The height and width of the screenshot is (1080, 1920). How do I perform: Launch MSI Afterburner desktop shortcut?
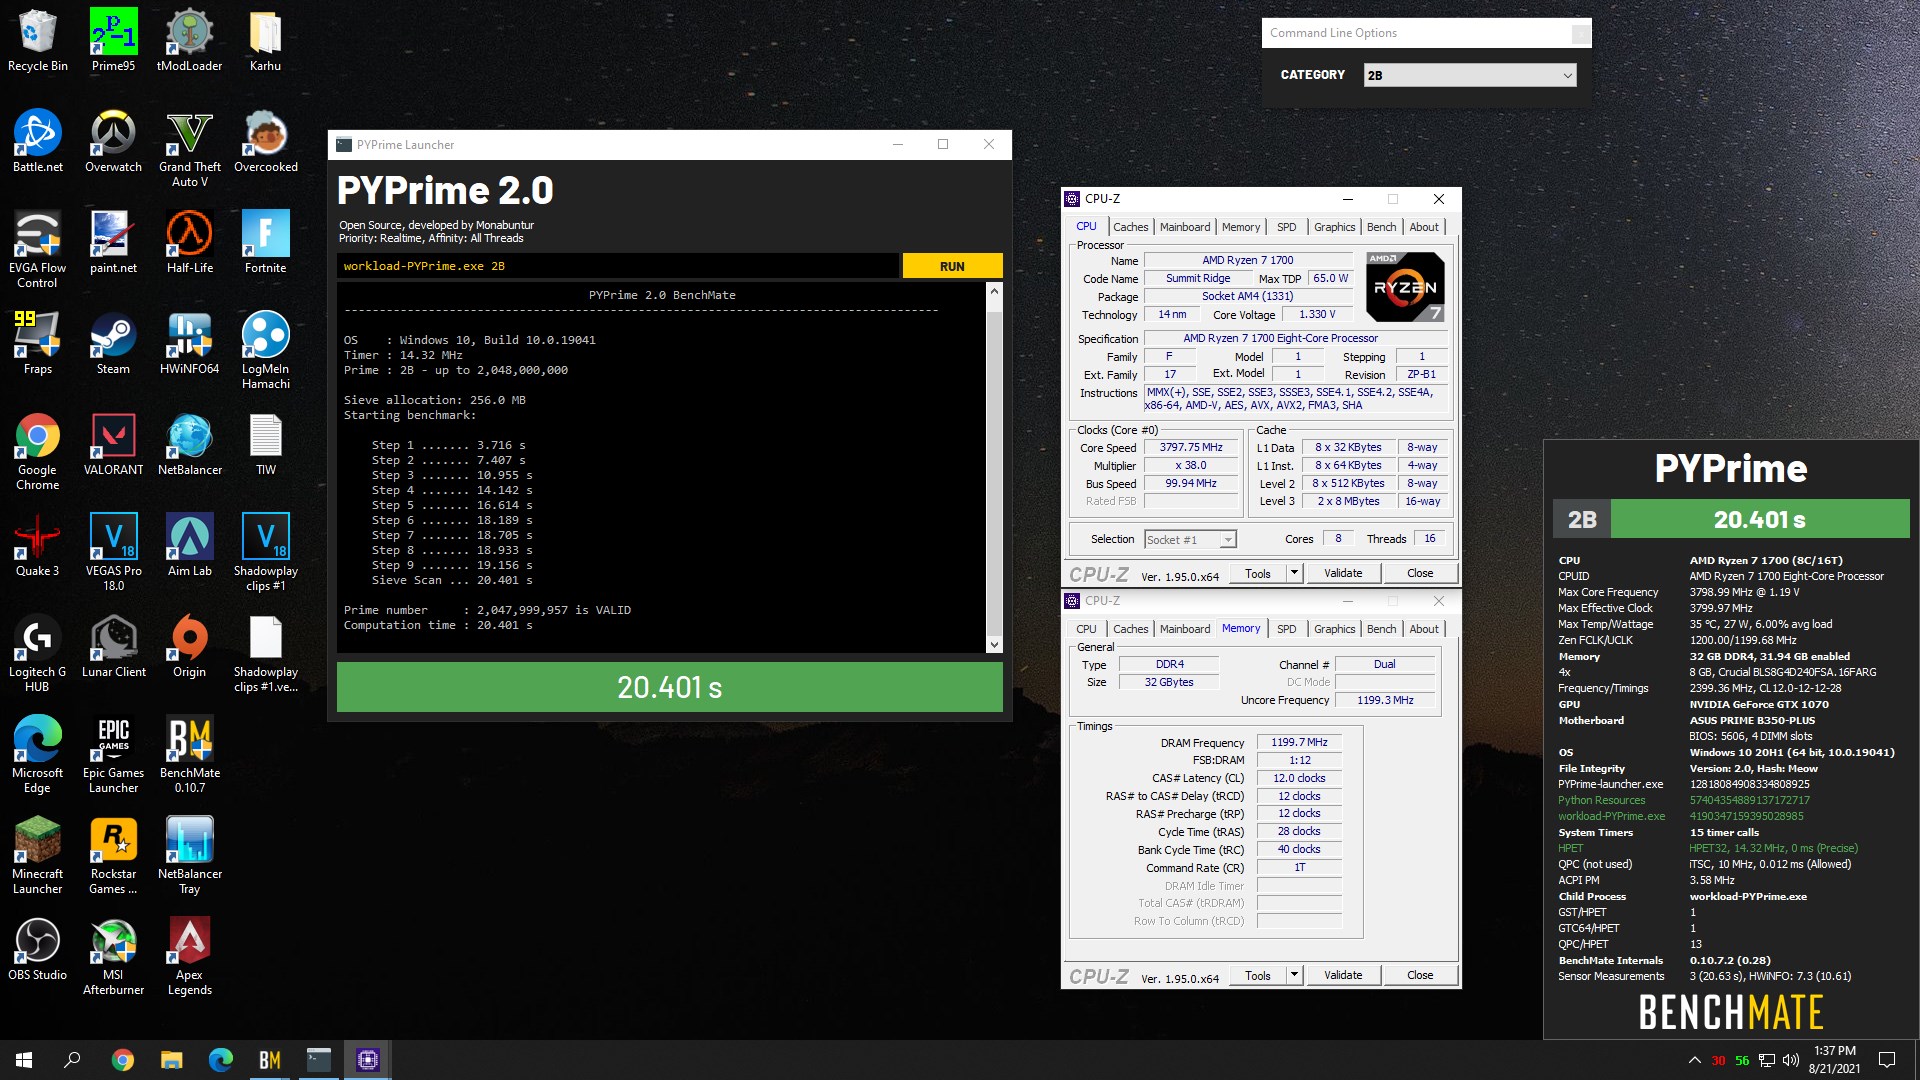[113, 957]
